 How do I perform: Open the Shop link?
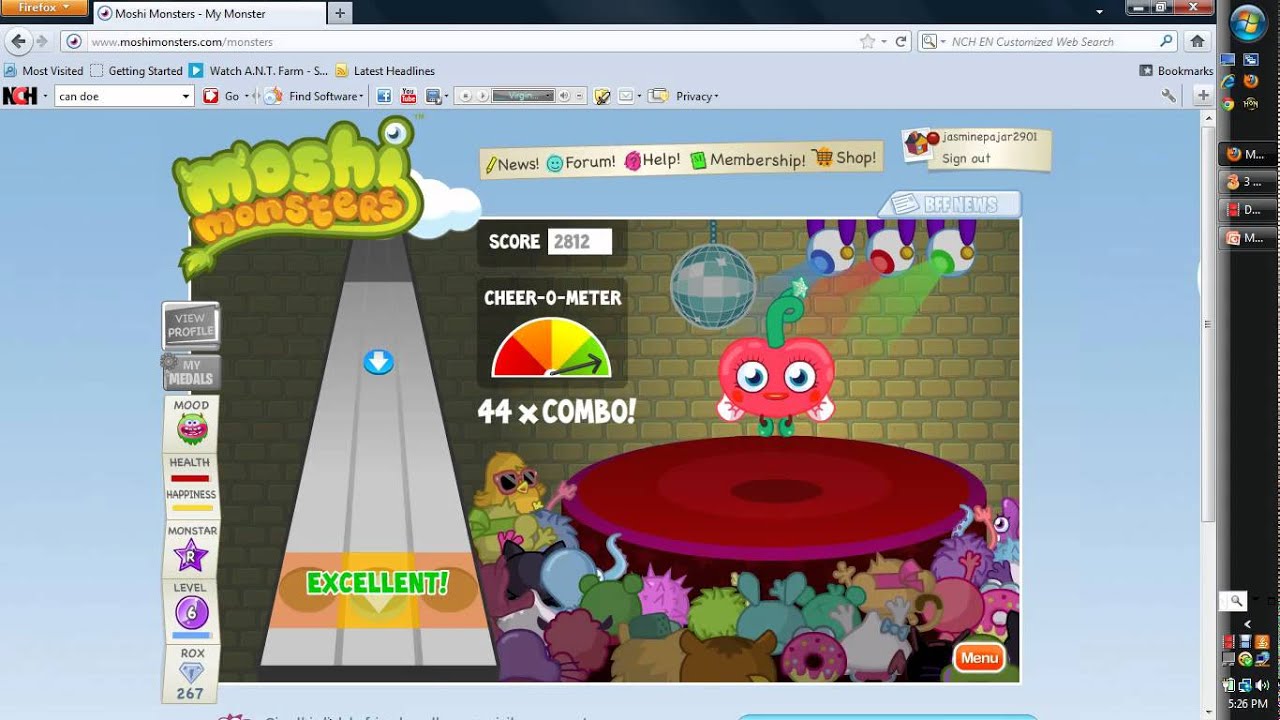846,157
